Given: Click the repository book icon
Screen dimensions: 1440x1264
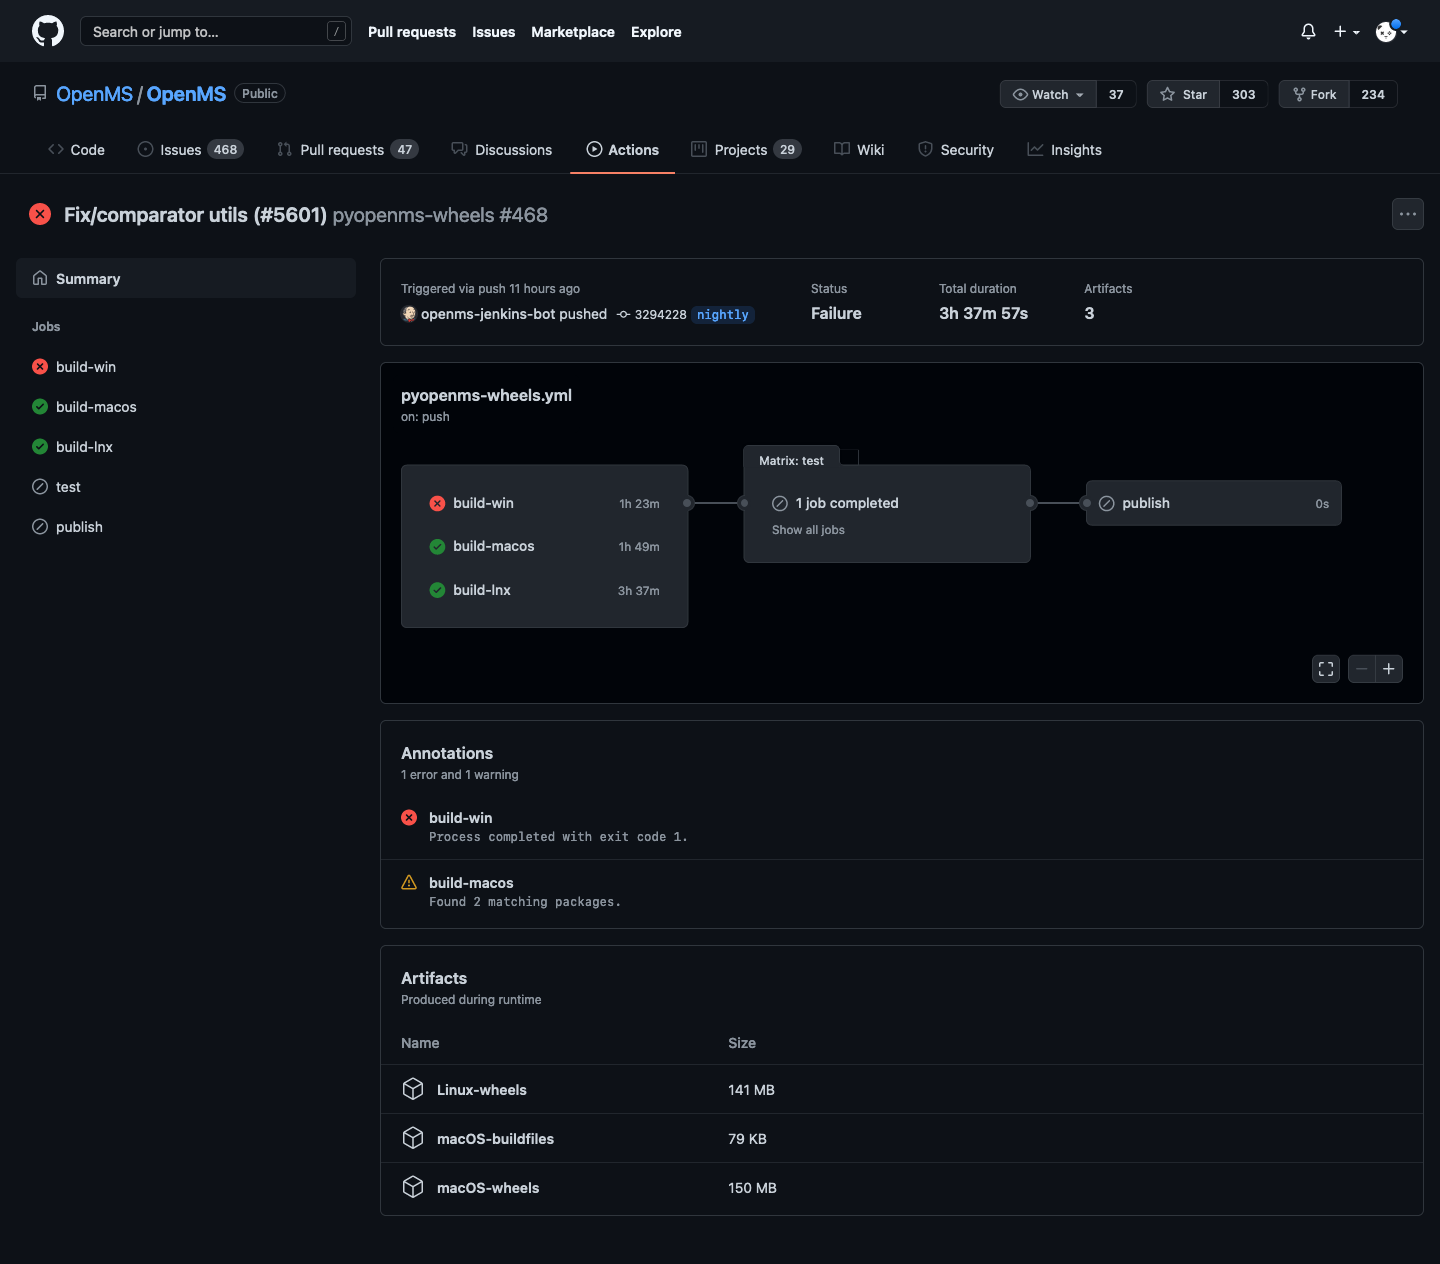Looking at the screenshot, I should click(40, 93).
